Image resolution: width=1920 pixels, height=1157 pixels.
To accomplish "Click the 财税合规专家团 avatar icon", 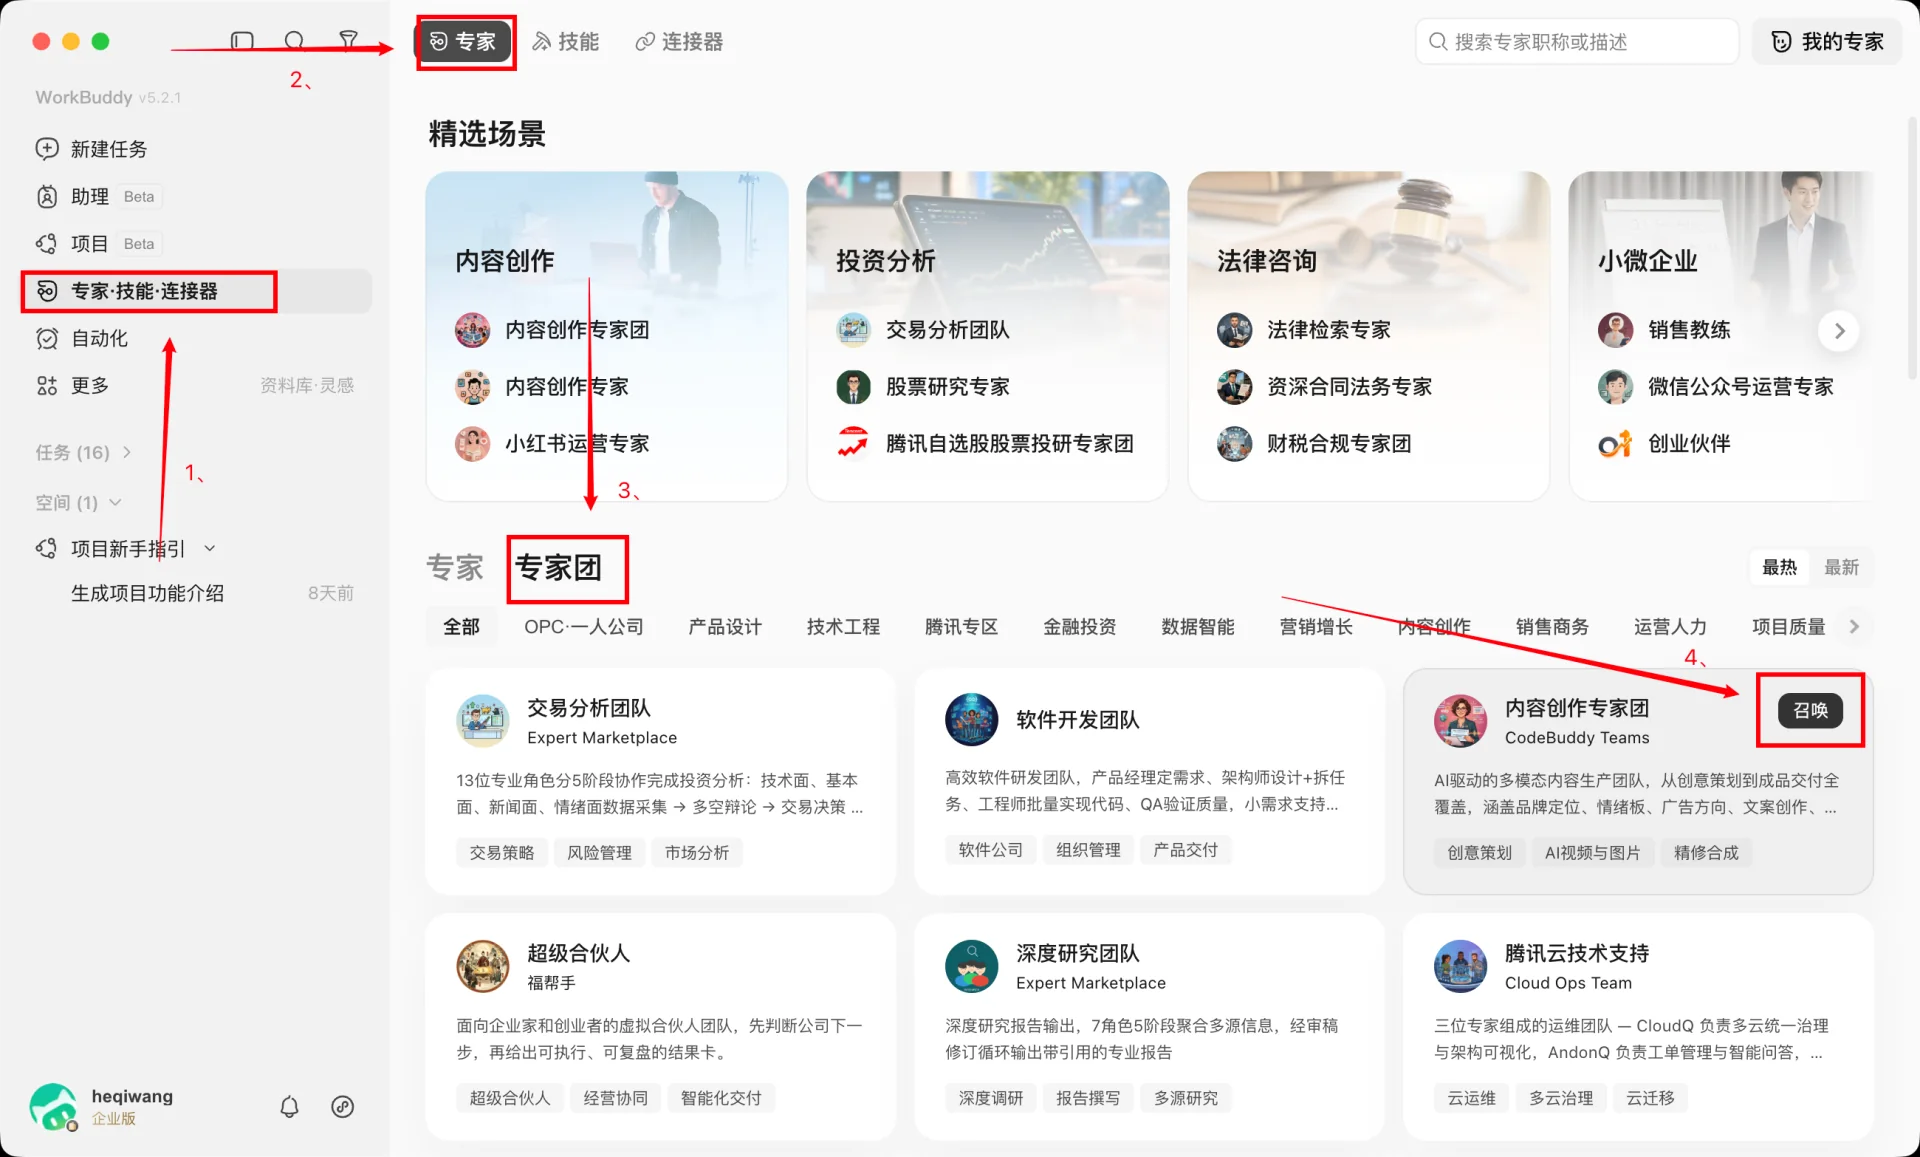I will click(1234, 443).
